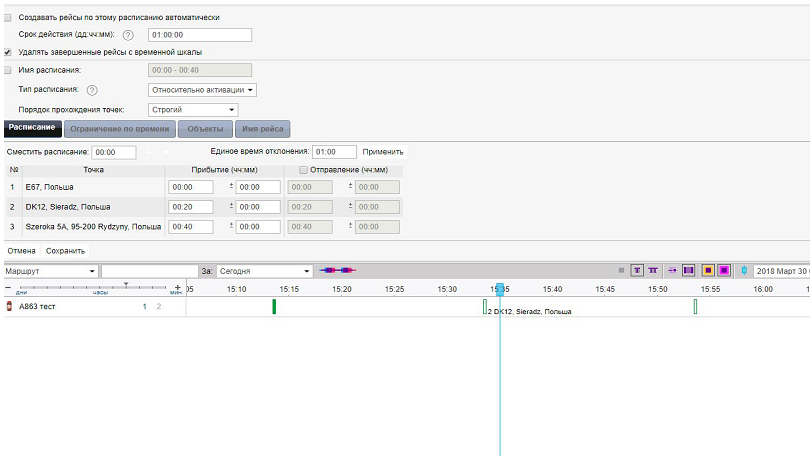The image size is (810, 456).
Task: Click Применить to apply deviation time
Action: pos(383,152)
